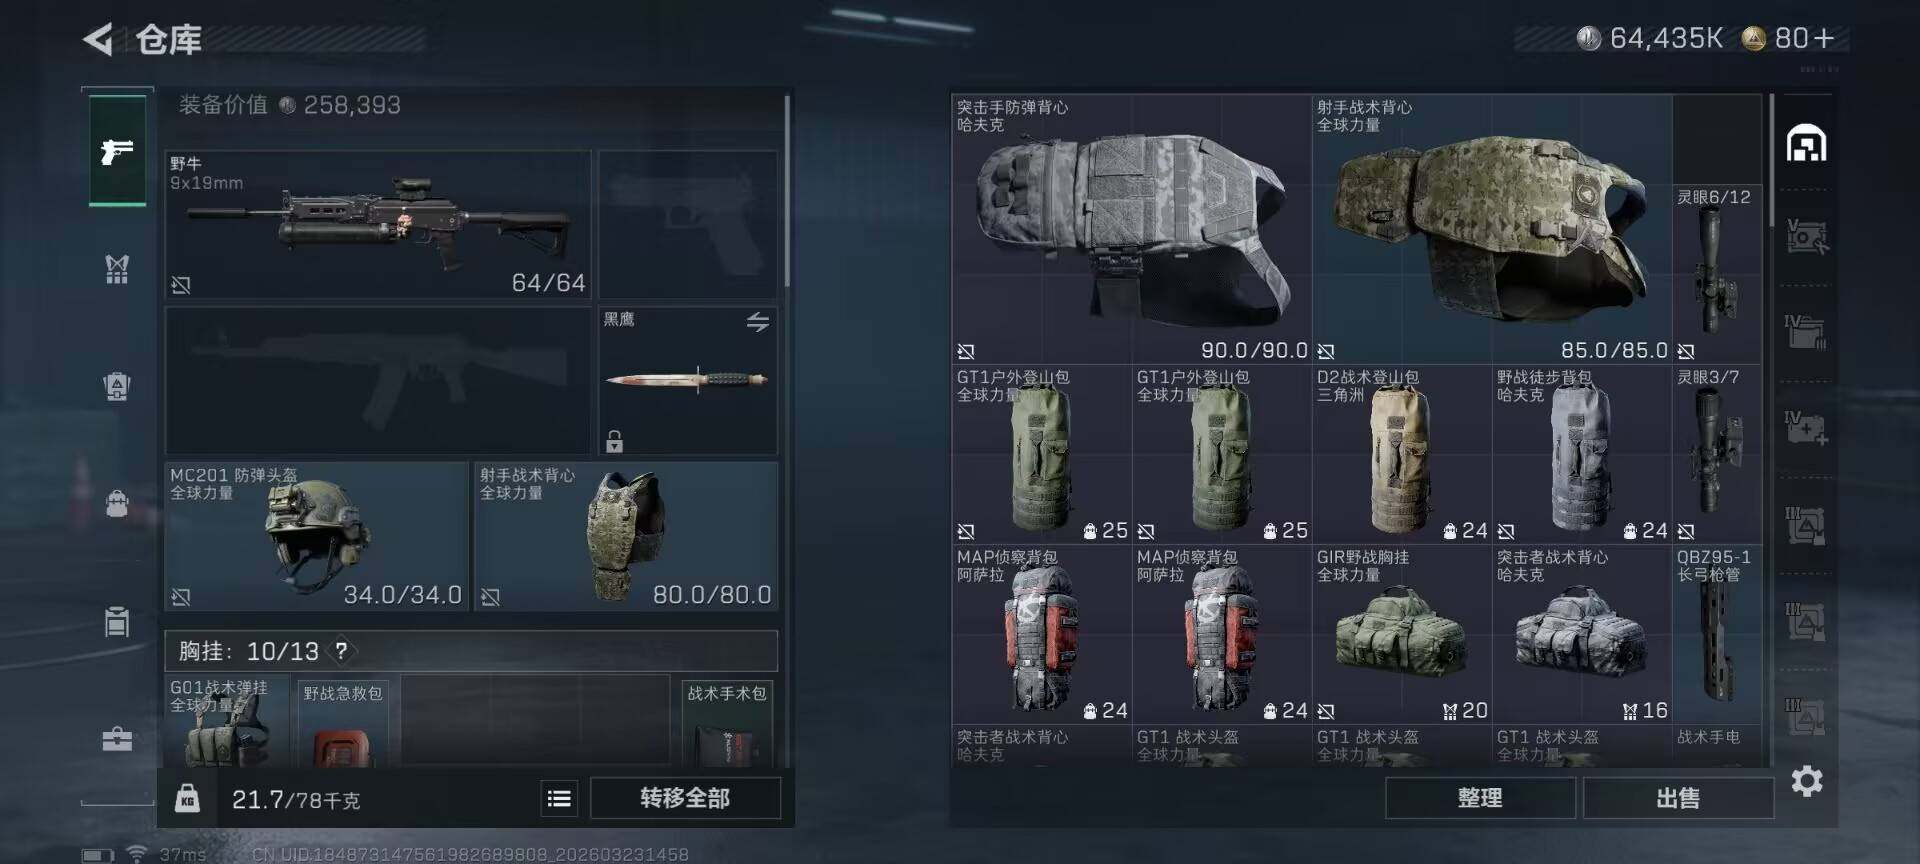Select the weapons category pistol icon
This screenshot has width=1920, height=864.
click(x=117, y=151)
